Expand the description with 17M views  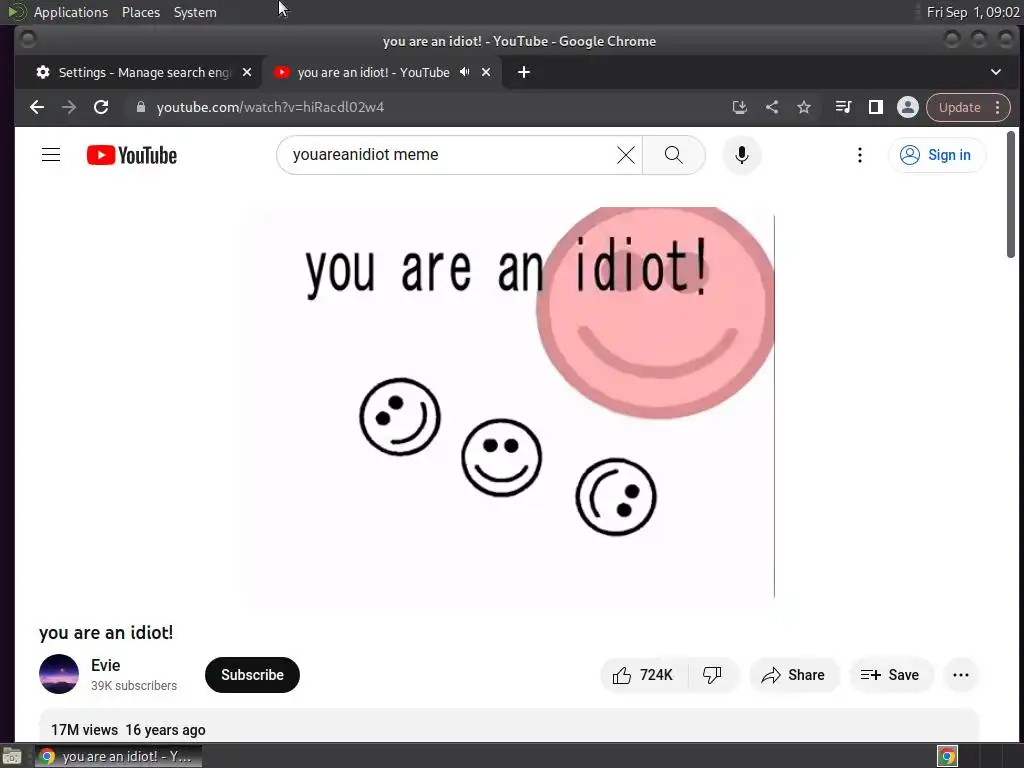[509, 726]
